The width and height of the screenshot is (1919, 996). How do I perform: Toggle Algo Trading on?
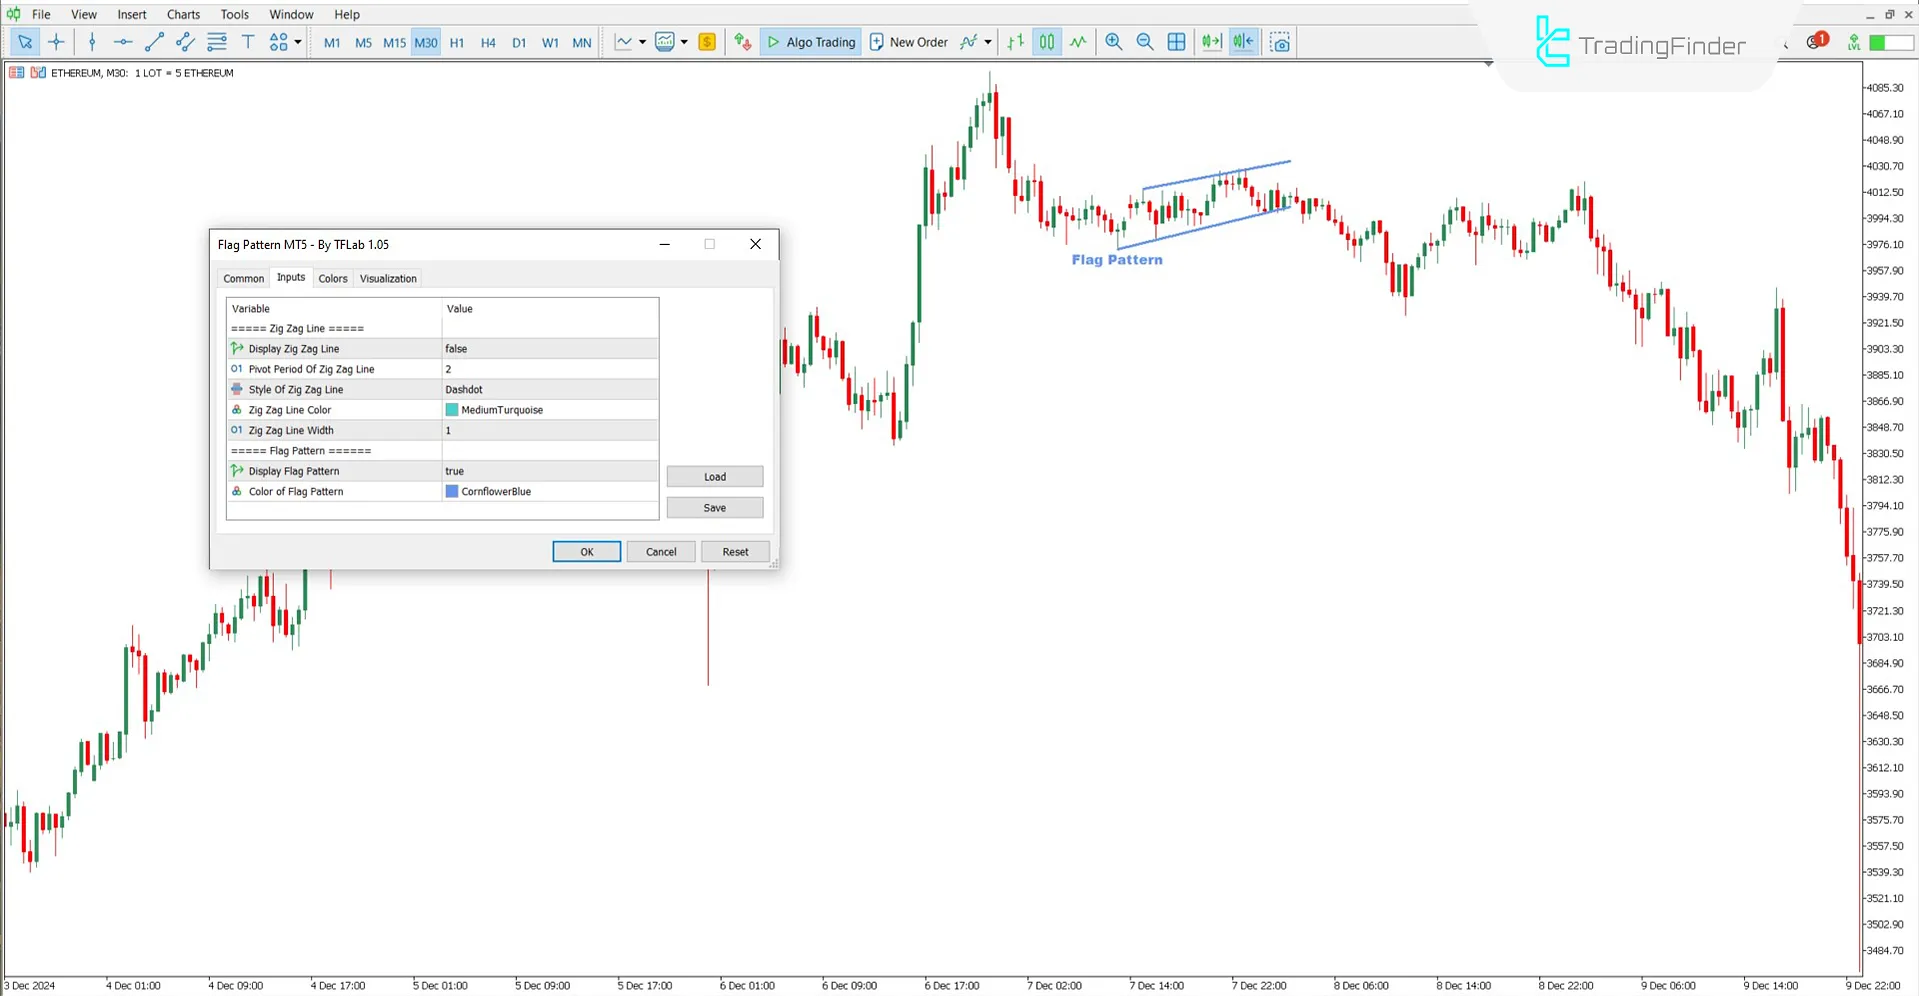(810, 42)
